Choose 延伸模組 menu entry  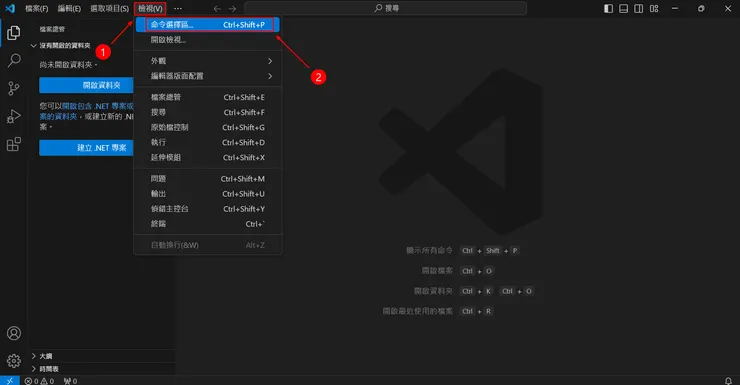click(x=208, y=158)
